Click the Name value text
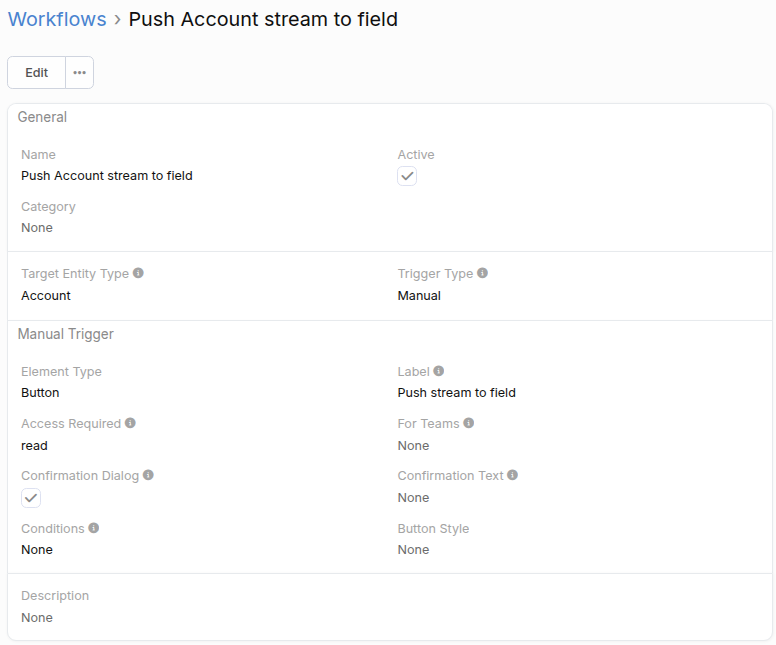This screenshot has height=645, width=776. pos(107,176)
